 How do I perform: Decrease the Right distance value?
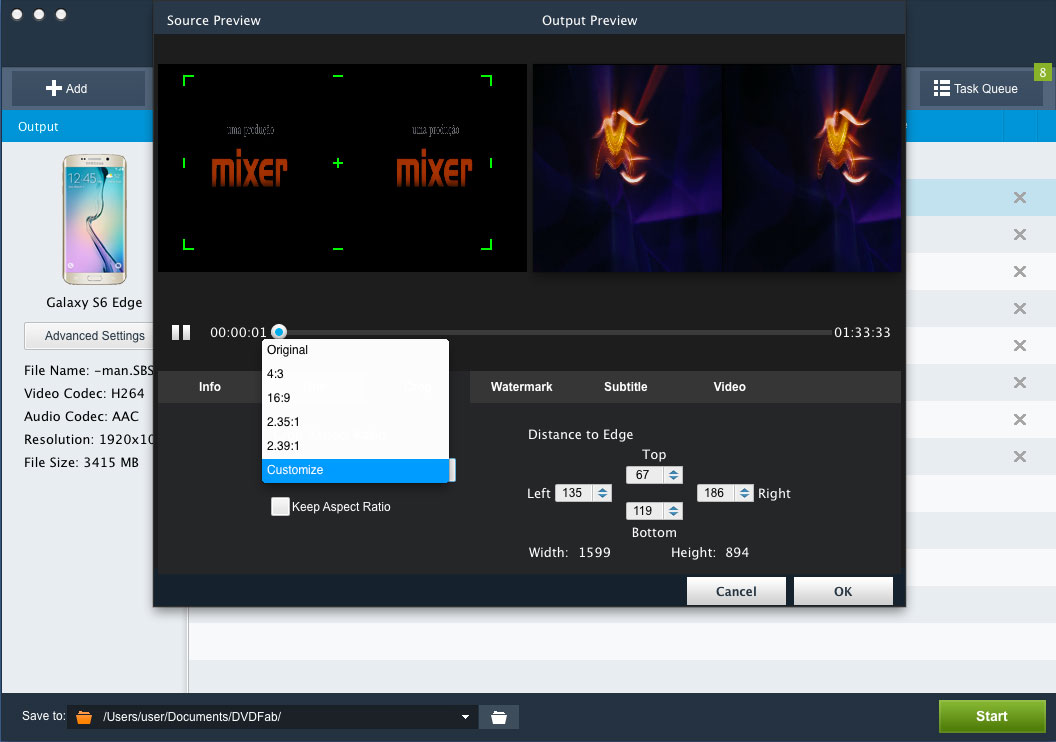coord(744,496)
